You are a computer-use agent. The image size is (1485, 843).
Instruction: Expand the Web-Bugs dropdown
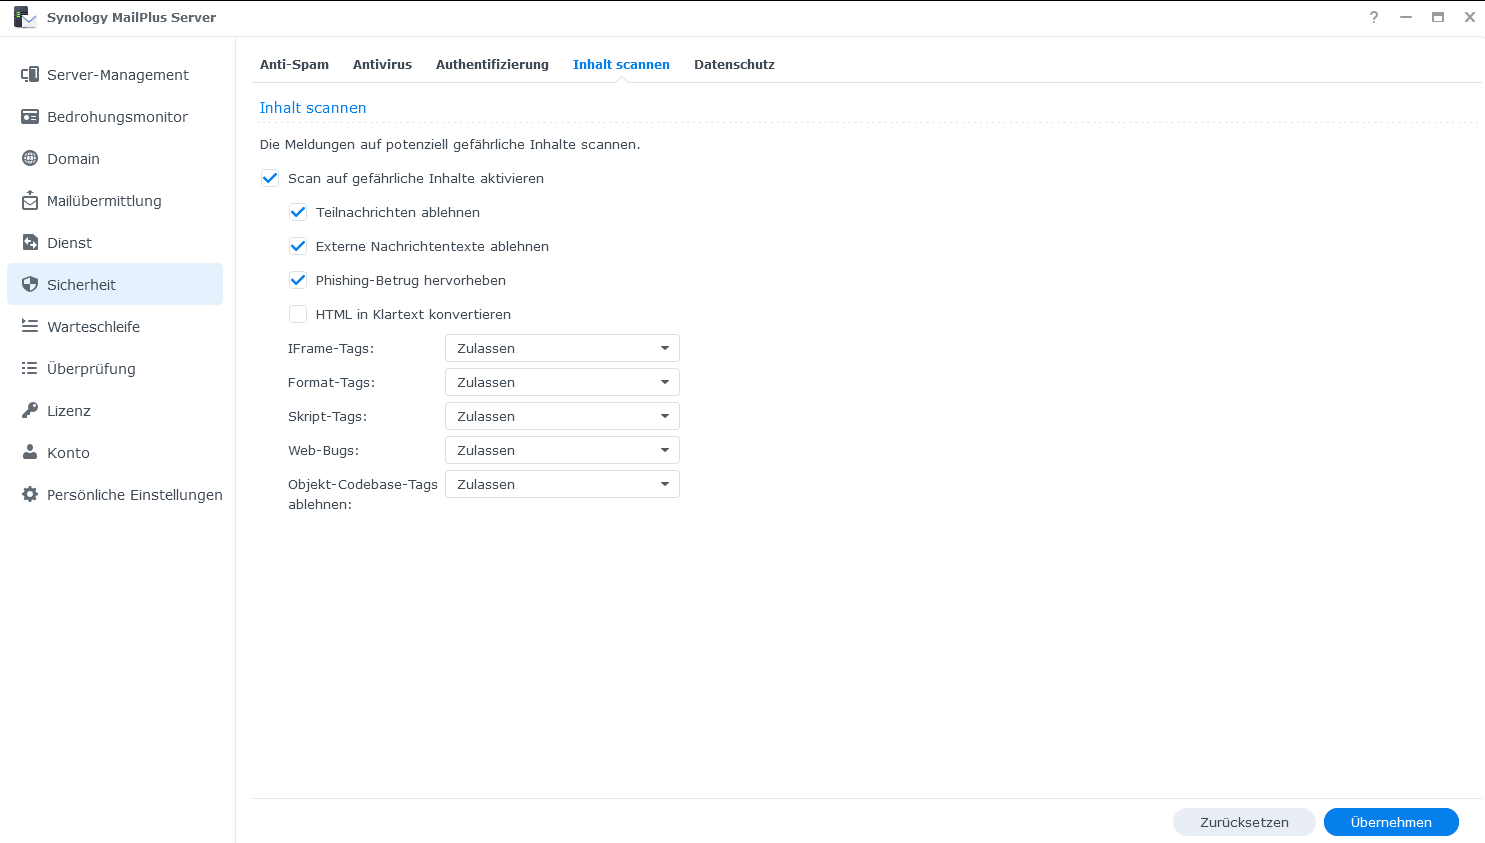[562, 451]
